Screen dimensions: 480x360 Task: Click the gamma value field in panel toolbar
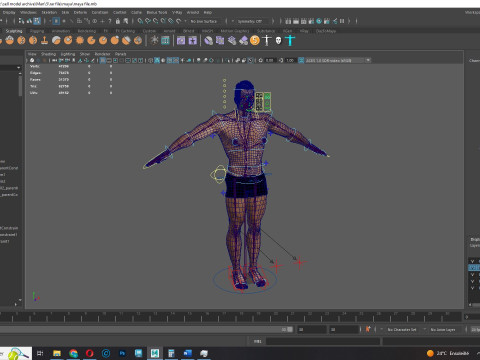(290, 60)
